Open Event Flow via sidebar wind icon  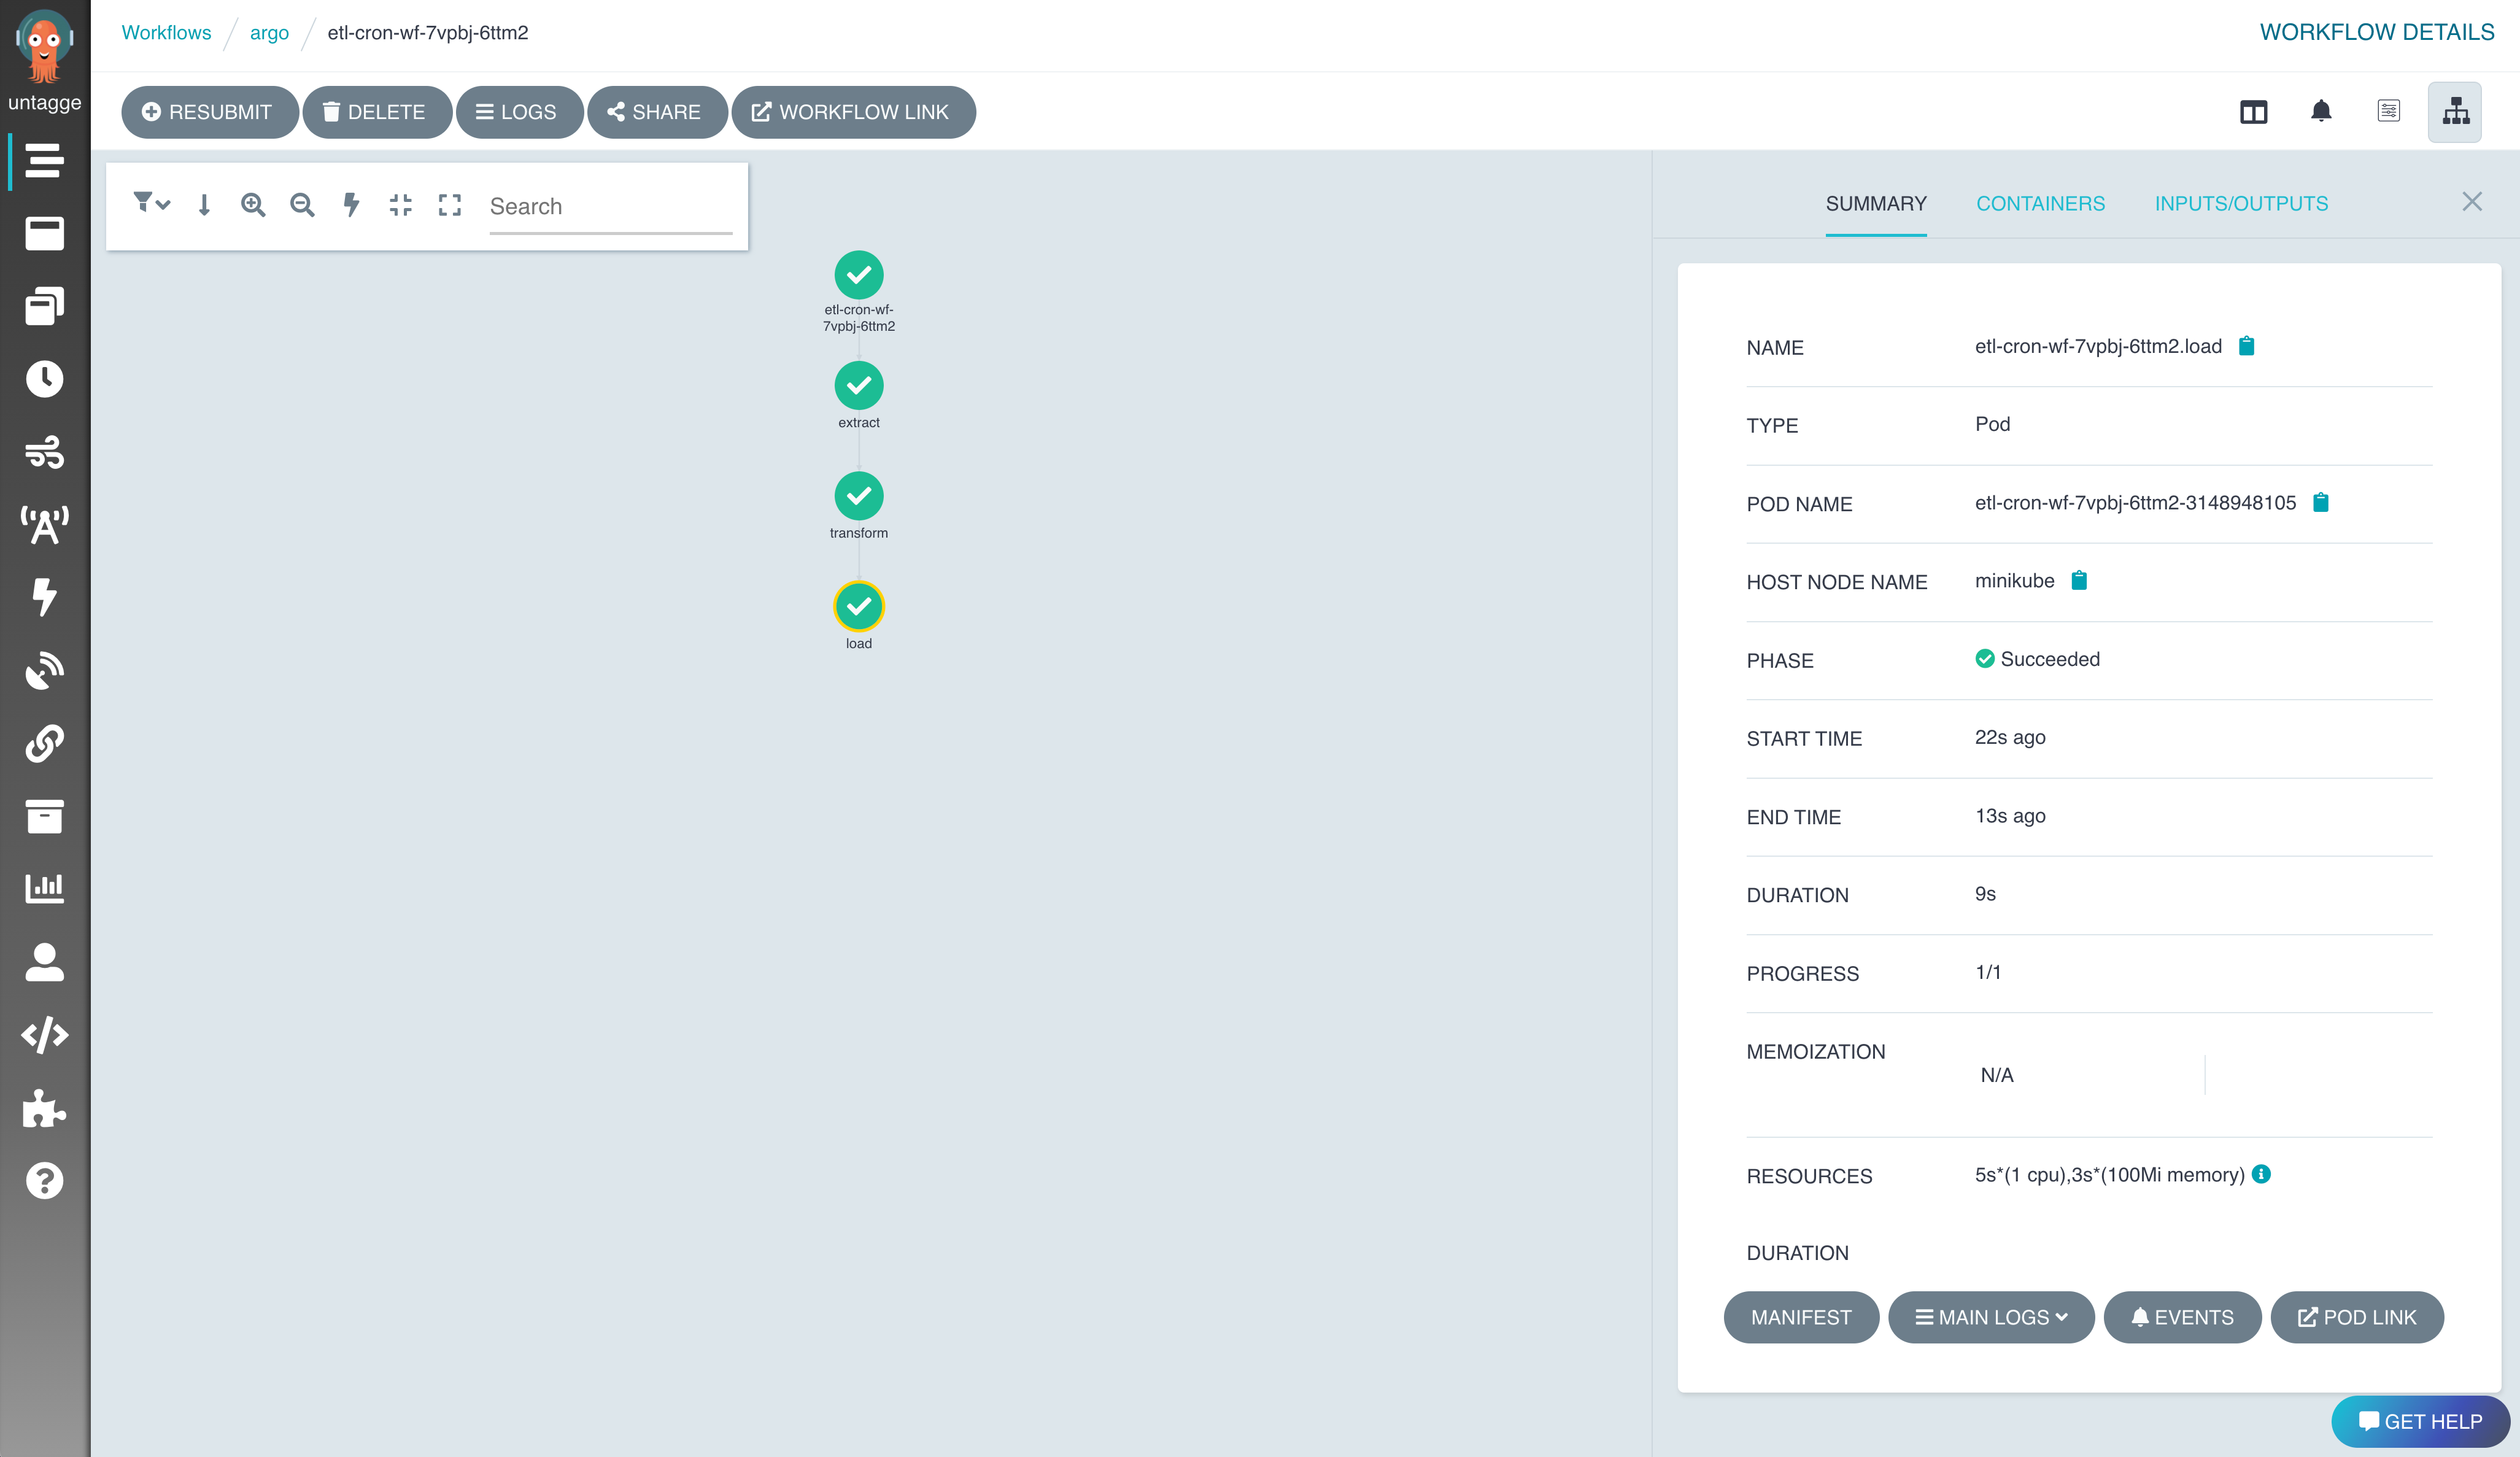pos(44,452)
